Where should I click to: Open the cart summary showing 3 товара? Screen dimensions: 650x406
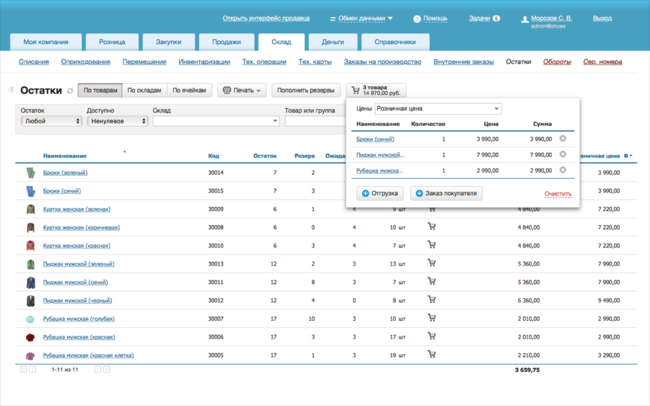coord(376,90)
